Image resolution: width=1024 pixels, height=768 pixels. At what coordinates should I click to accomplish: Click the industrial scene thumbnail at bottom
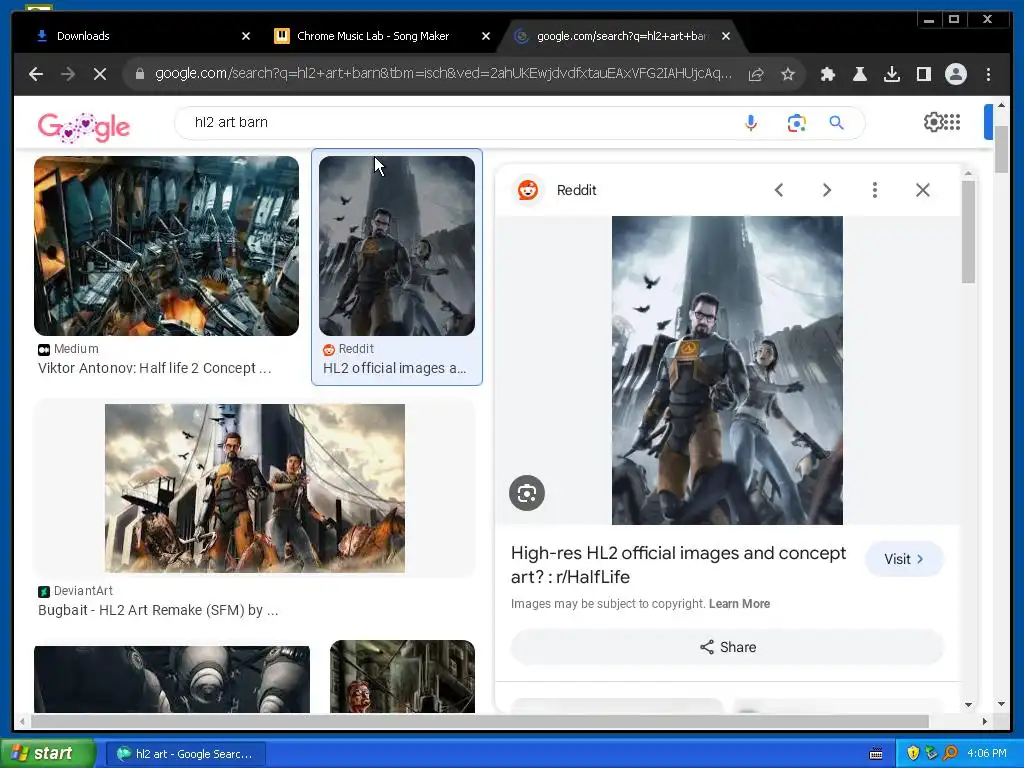pyautogui.click(x=402, y=677)
